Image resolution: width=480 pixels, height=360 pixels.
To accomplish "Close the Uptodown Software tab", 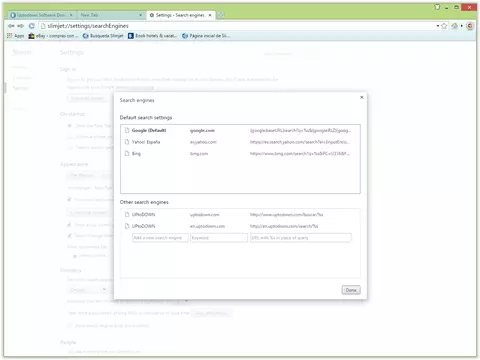I will 71,15.
